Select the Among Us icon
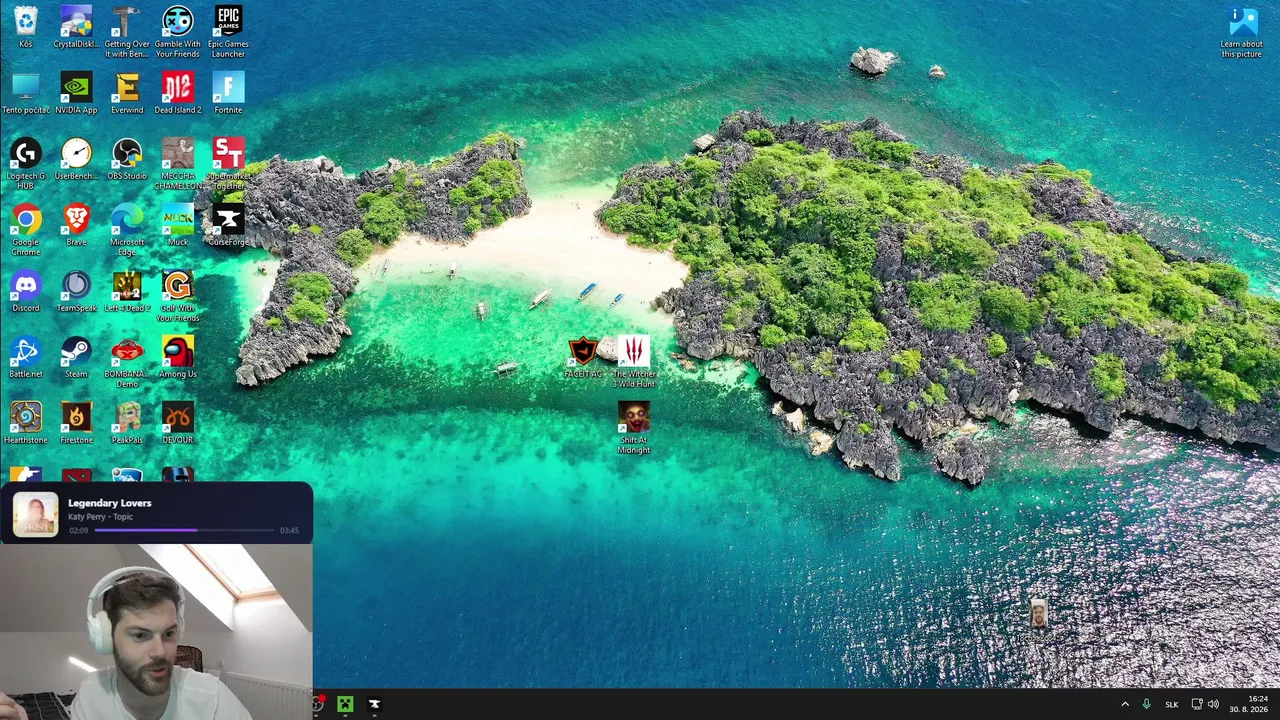This screenshot has width=1280, height=720. [x=178, y=357]
